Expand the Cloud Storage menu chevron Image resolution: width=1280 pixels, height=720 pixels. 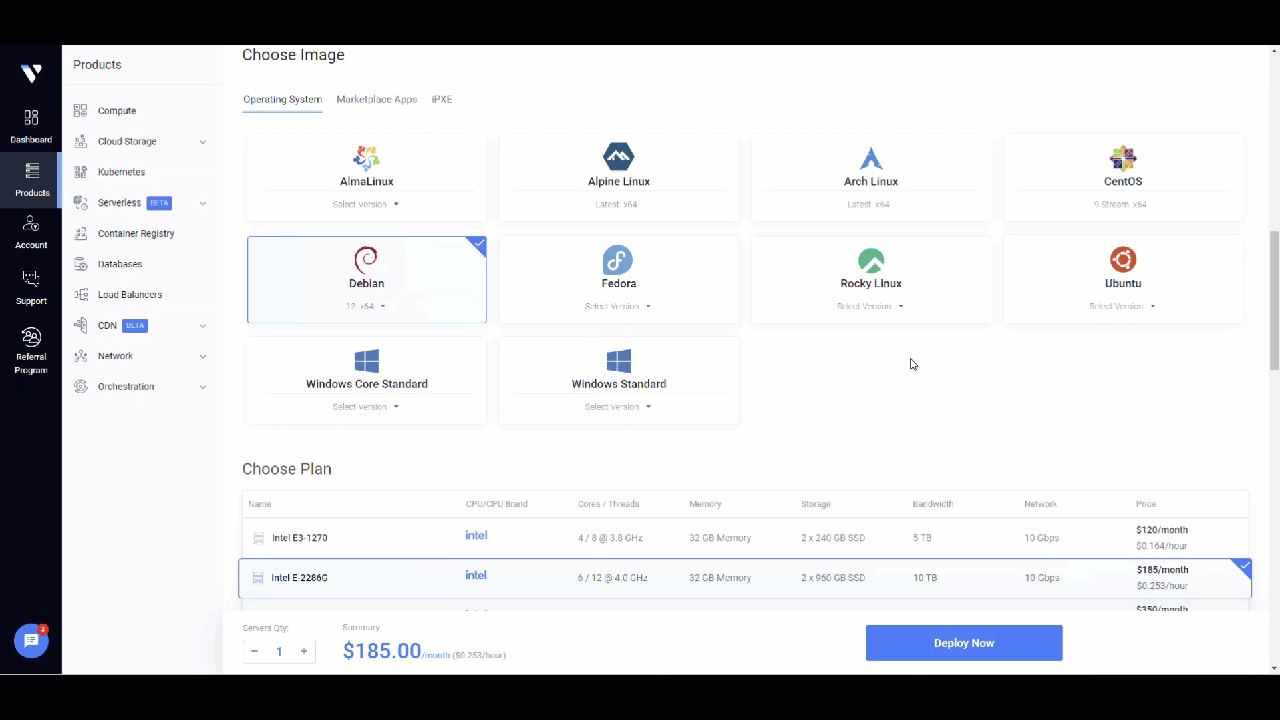203,142
